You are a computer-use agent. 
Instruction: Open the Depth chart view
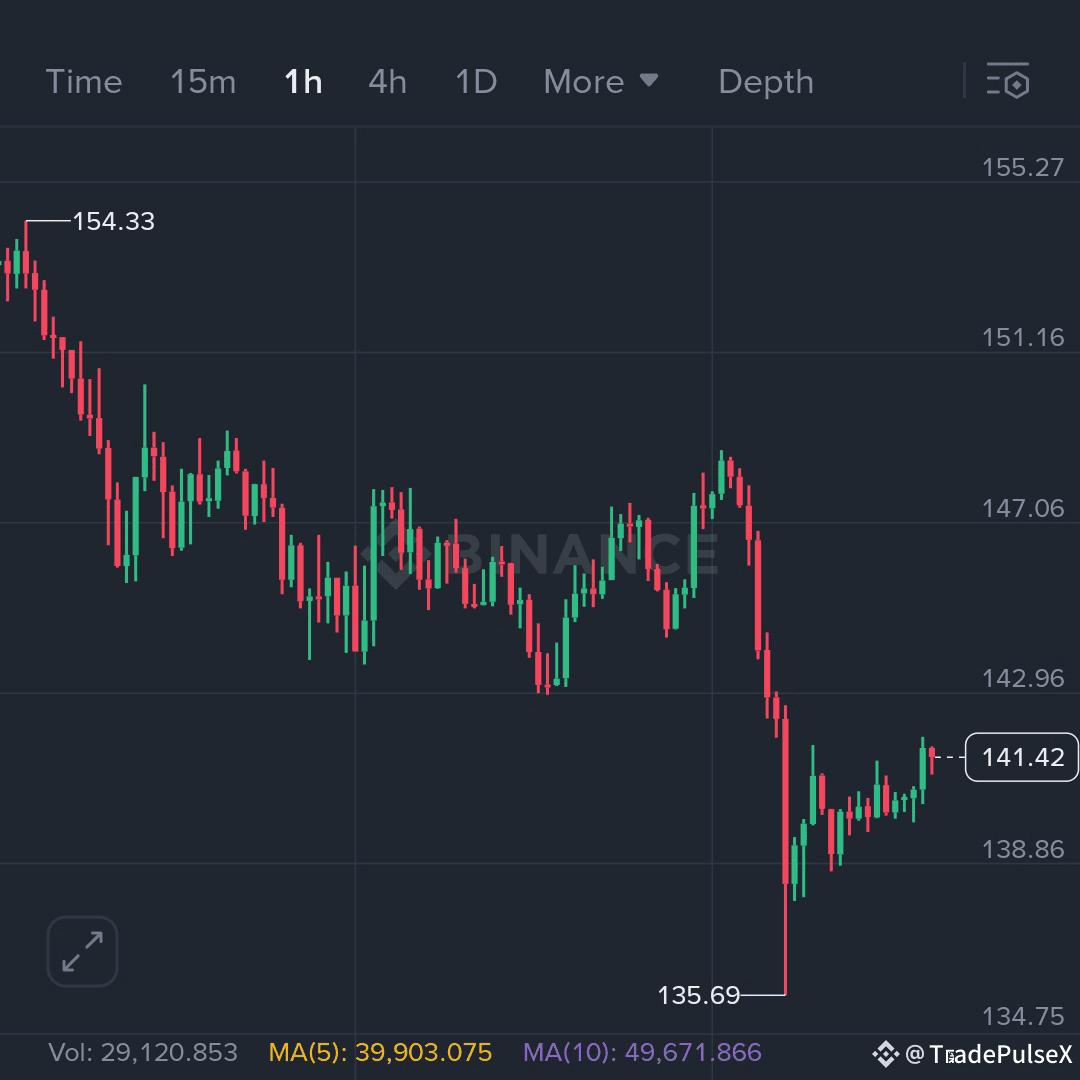tap(766, 82)
